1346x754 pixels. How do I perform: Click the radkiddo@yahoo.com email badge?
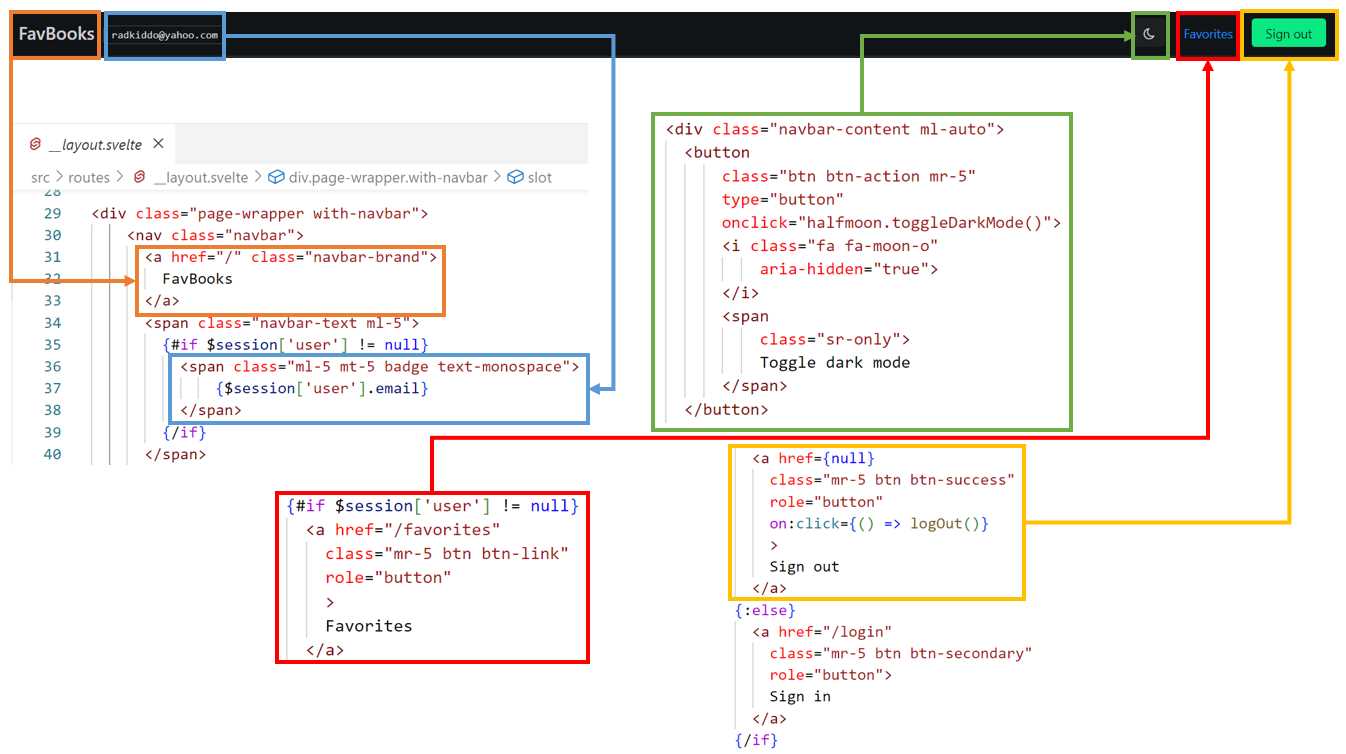pyautogui.click(x=165, y=35)
